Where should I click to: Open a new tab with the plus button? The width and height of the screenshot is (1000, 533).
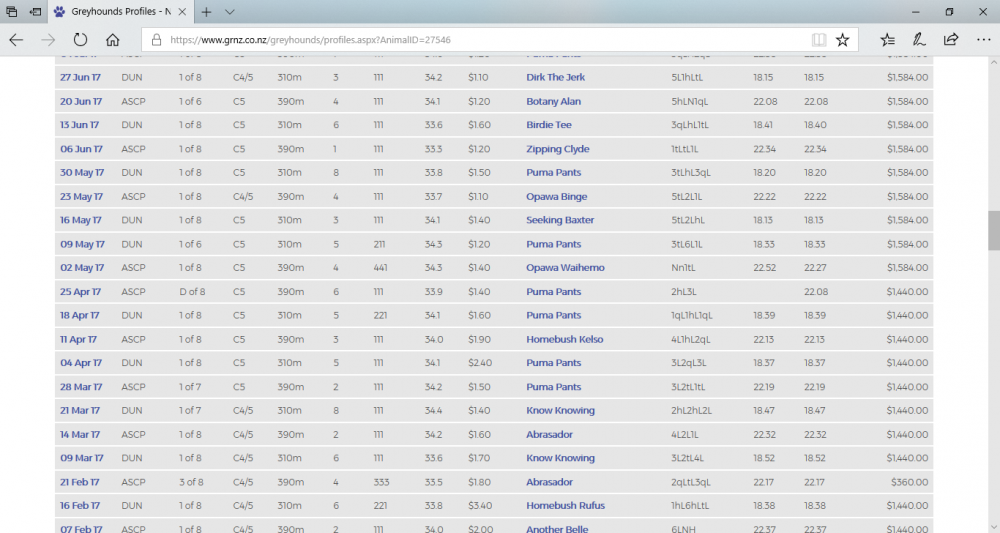pos(206,12)
